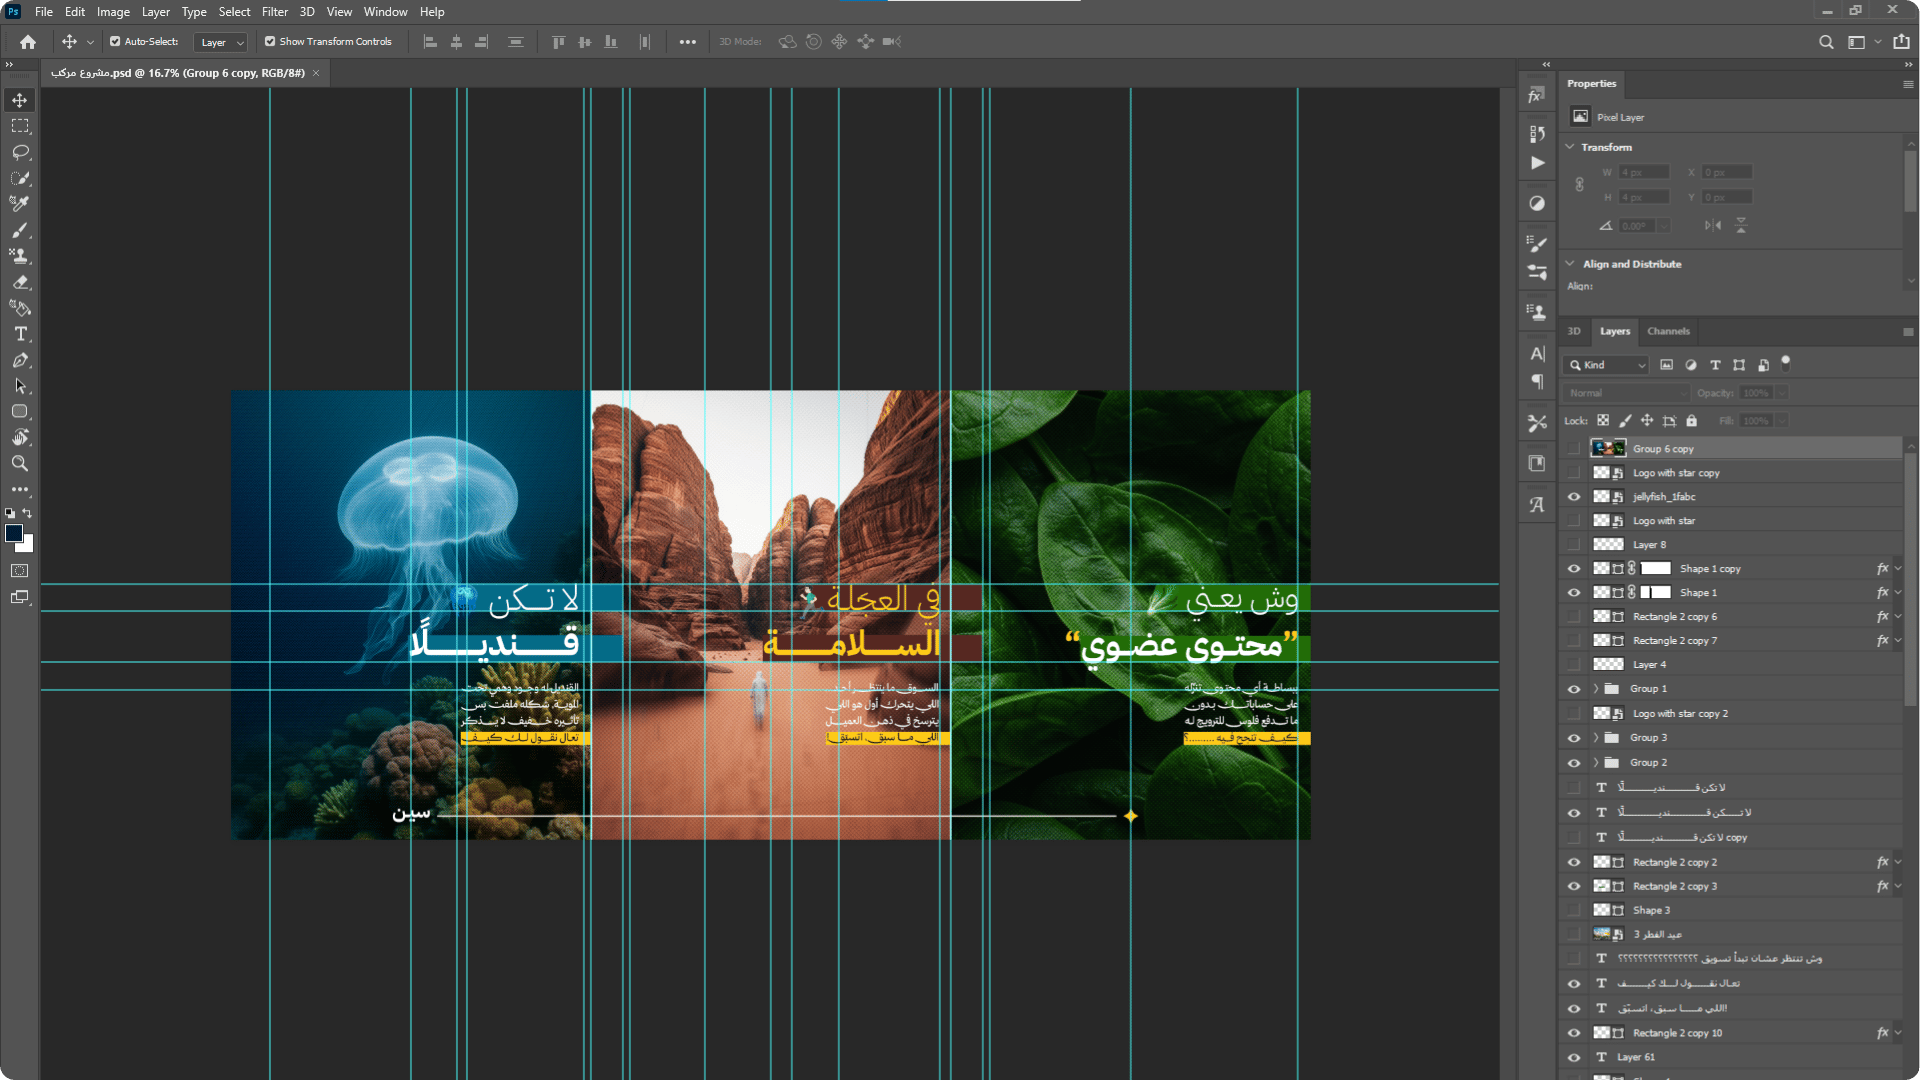Open the Filter menu

click(274, 12)
